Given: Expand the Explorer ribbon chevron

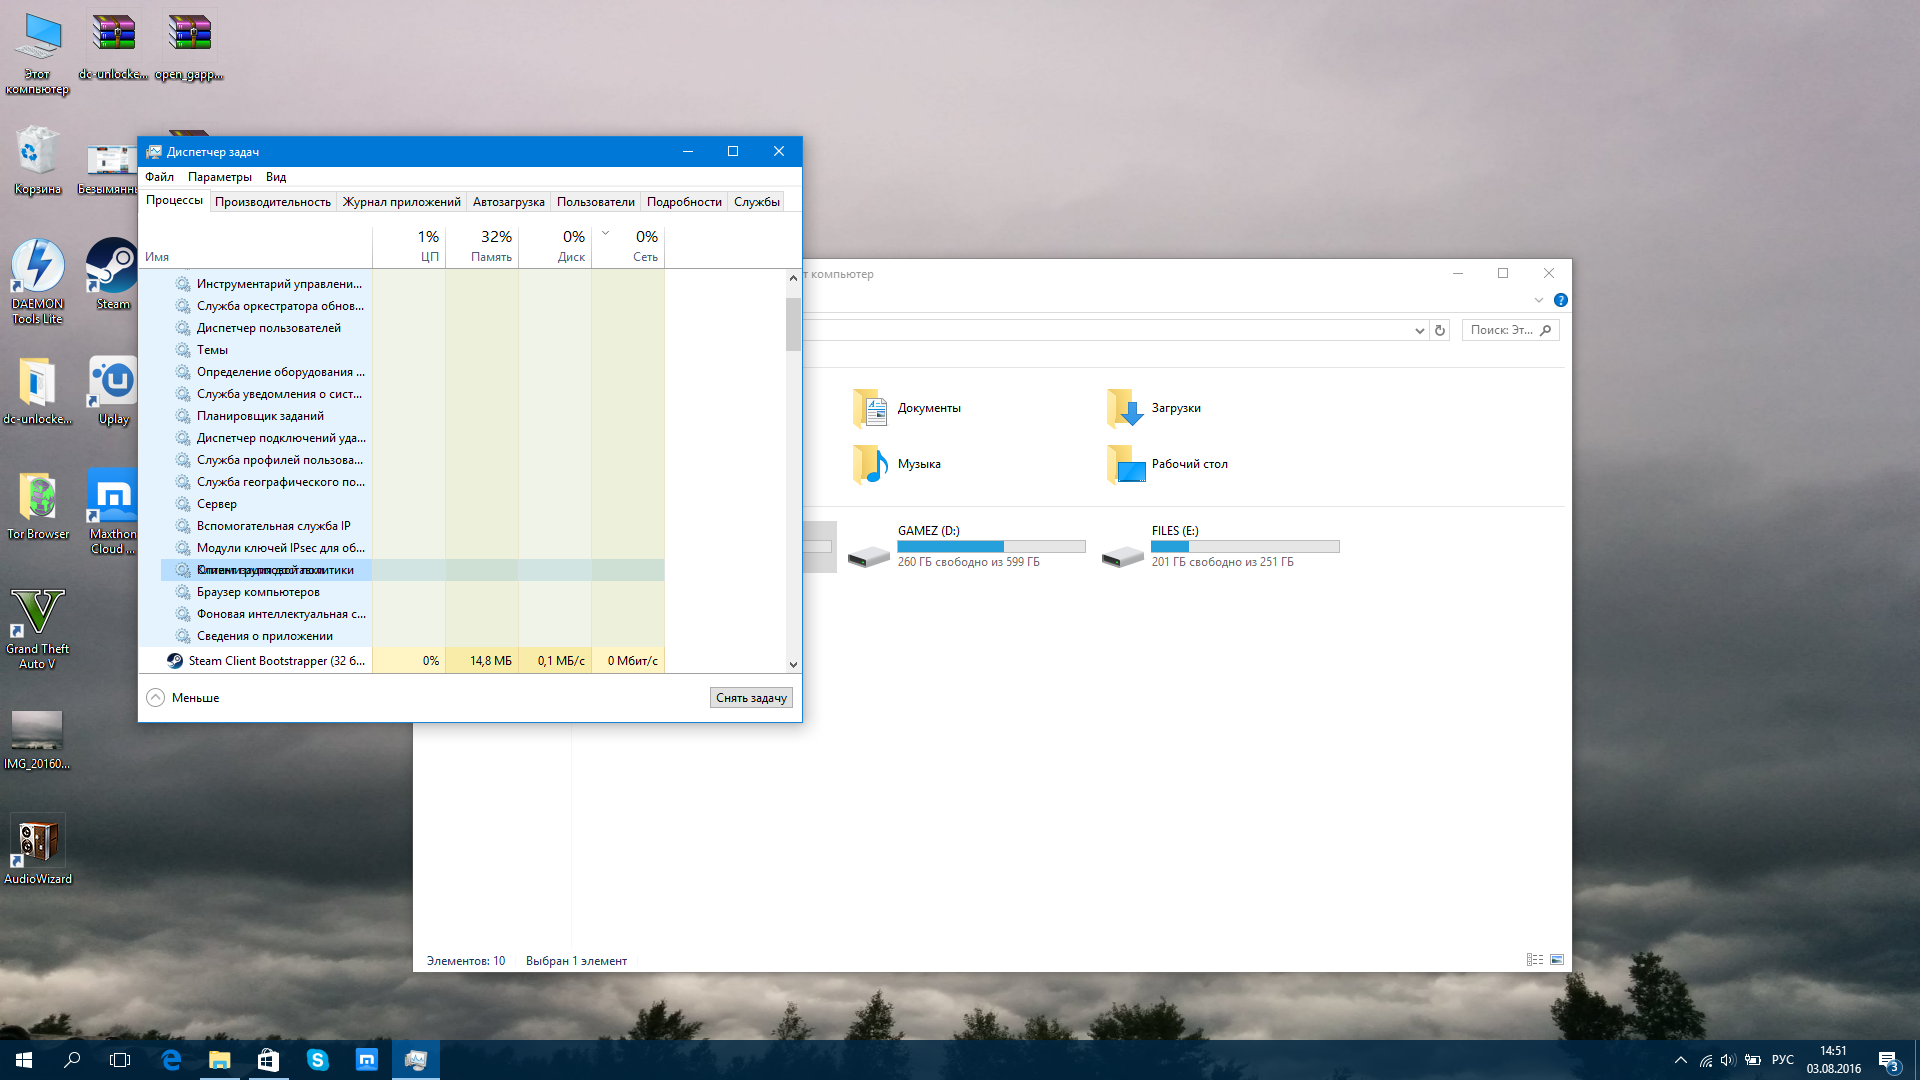Looking at the screenshot, I should (1538, 300).
